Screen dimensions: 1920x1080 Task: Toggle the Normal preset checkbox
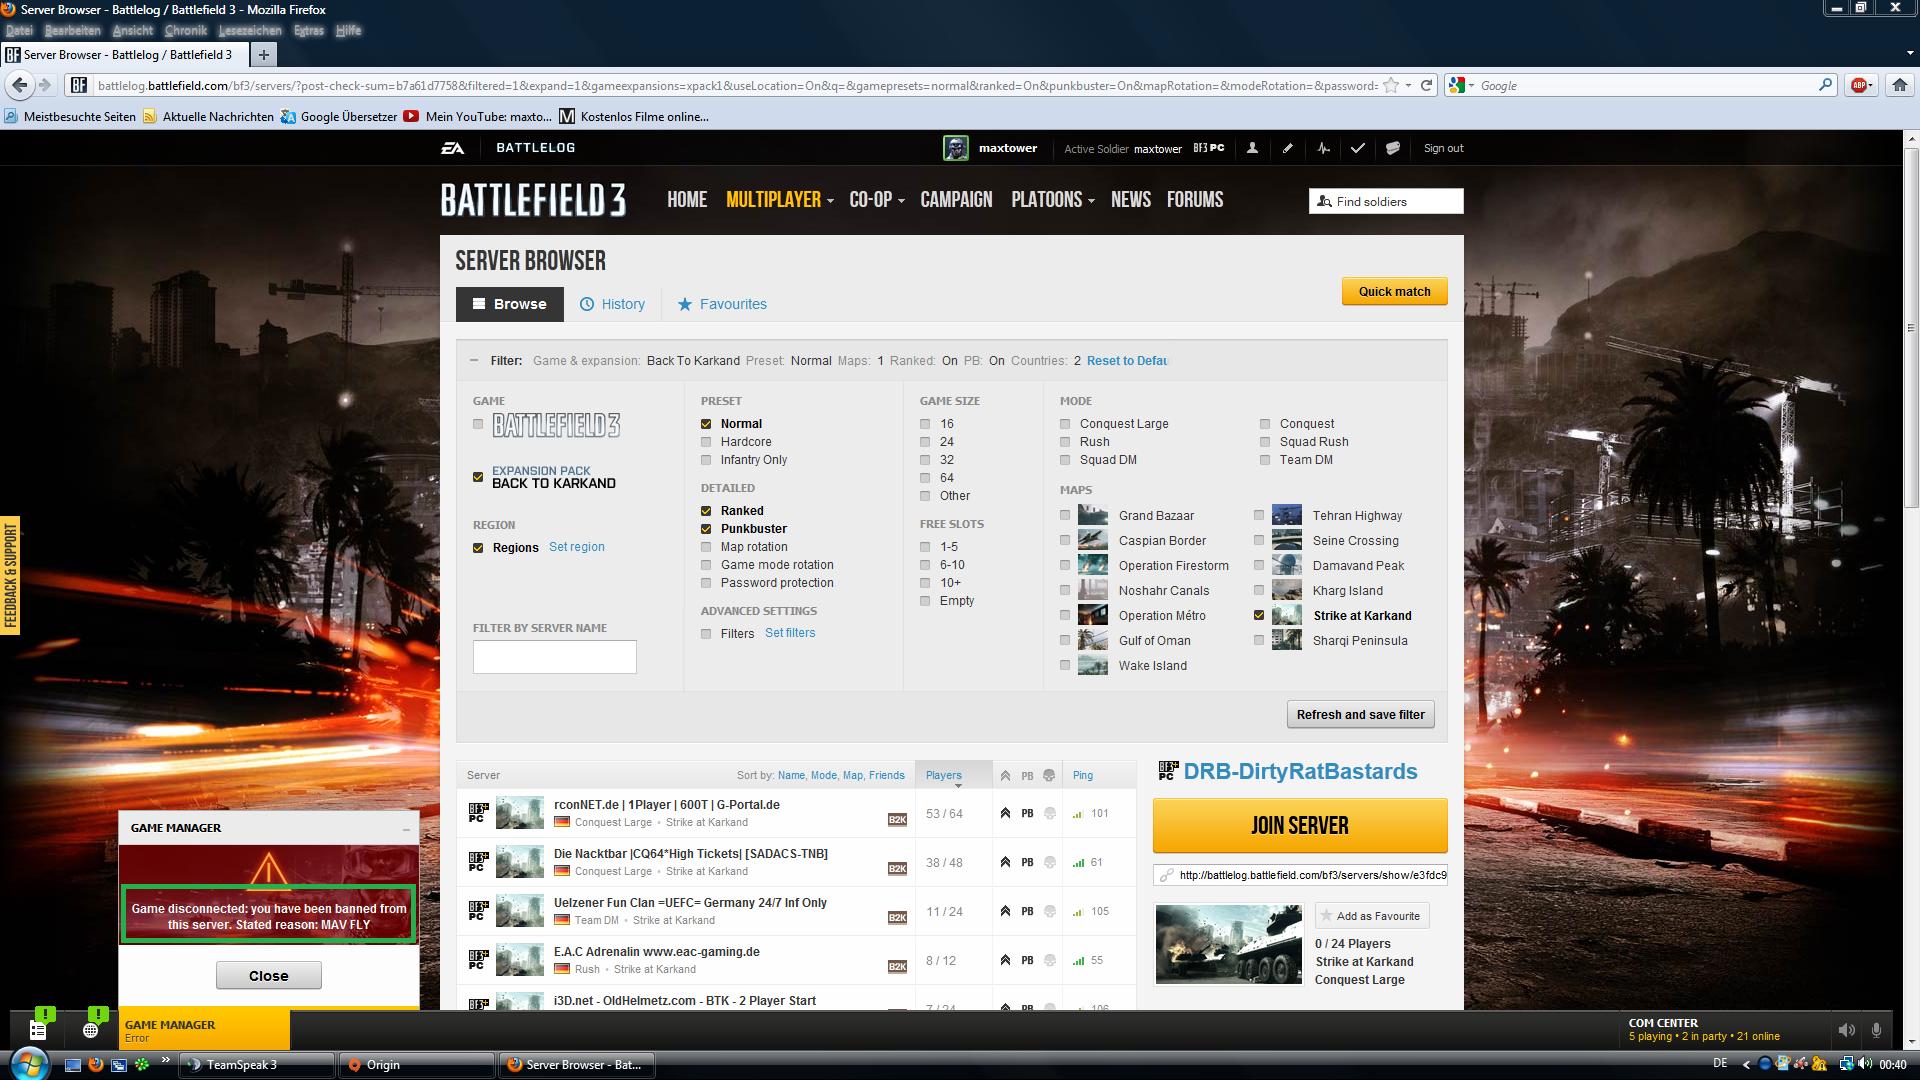[x=706, y=424]
